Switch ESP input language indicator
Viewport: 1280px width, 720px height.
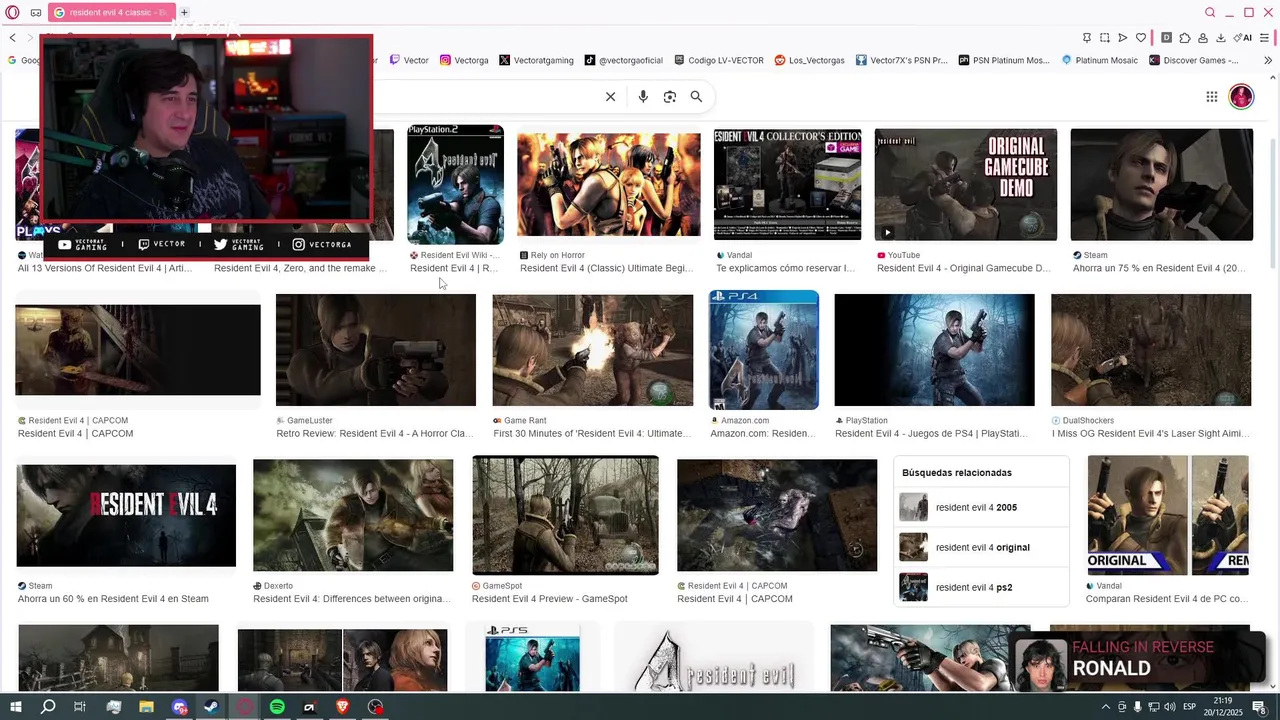point(1190,707)
